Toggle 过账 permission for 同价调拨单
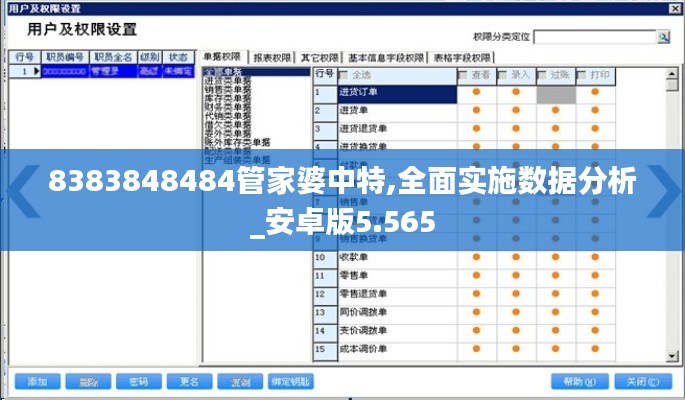The width and height of the screenshot is (685, 400). pos(555,312)
